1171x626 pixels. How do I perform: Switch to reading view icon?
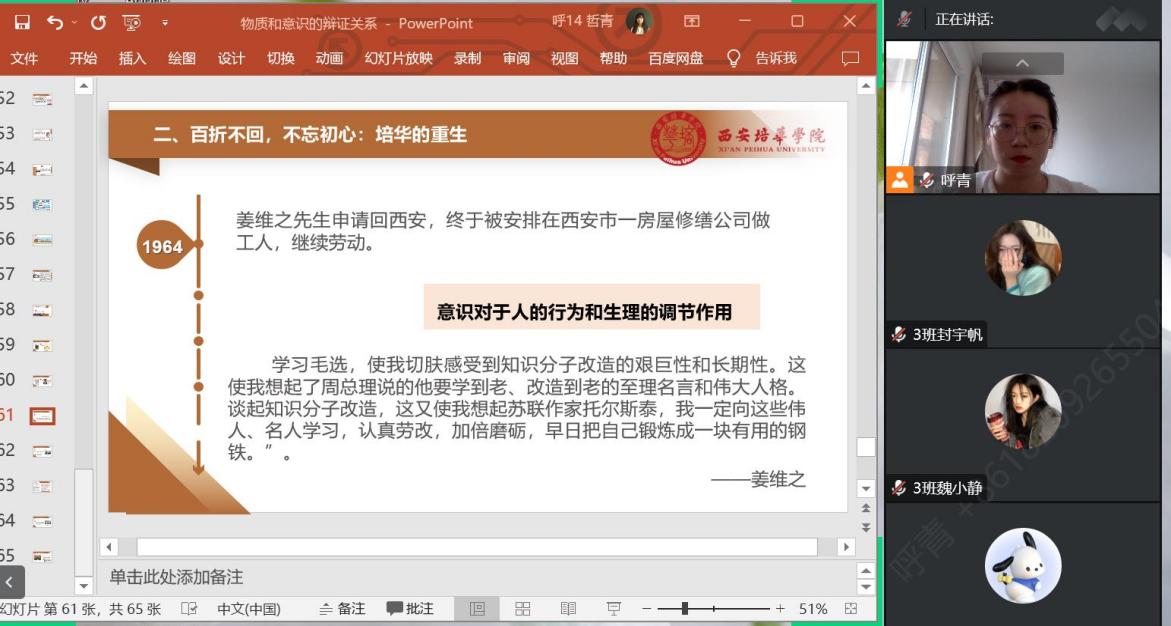[568, 609]
